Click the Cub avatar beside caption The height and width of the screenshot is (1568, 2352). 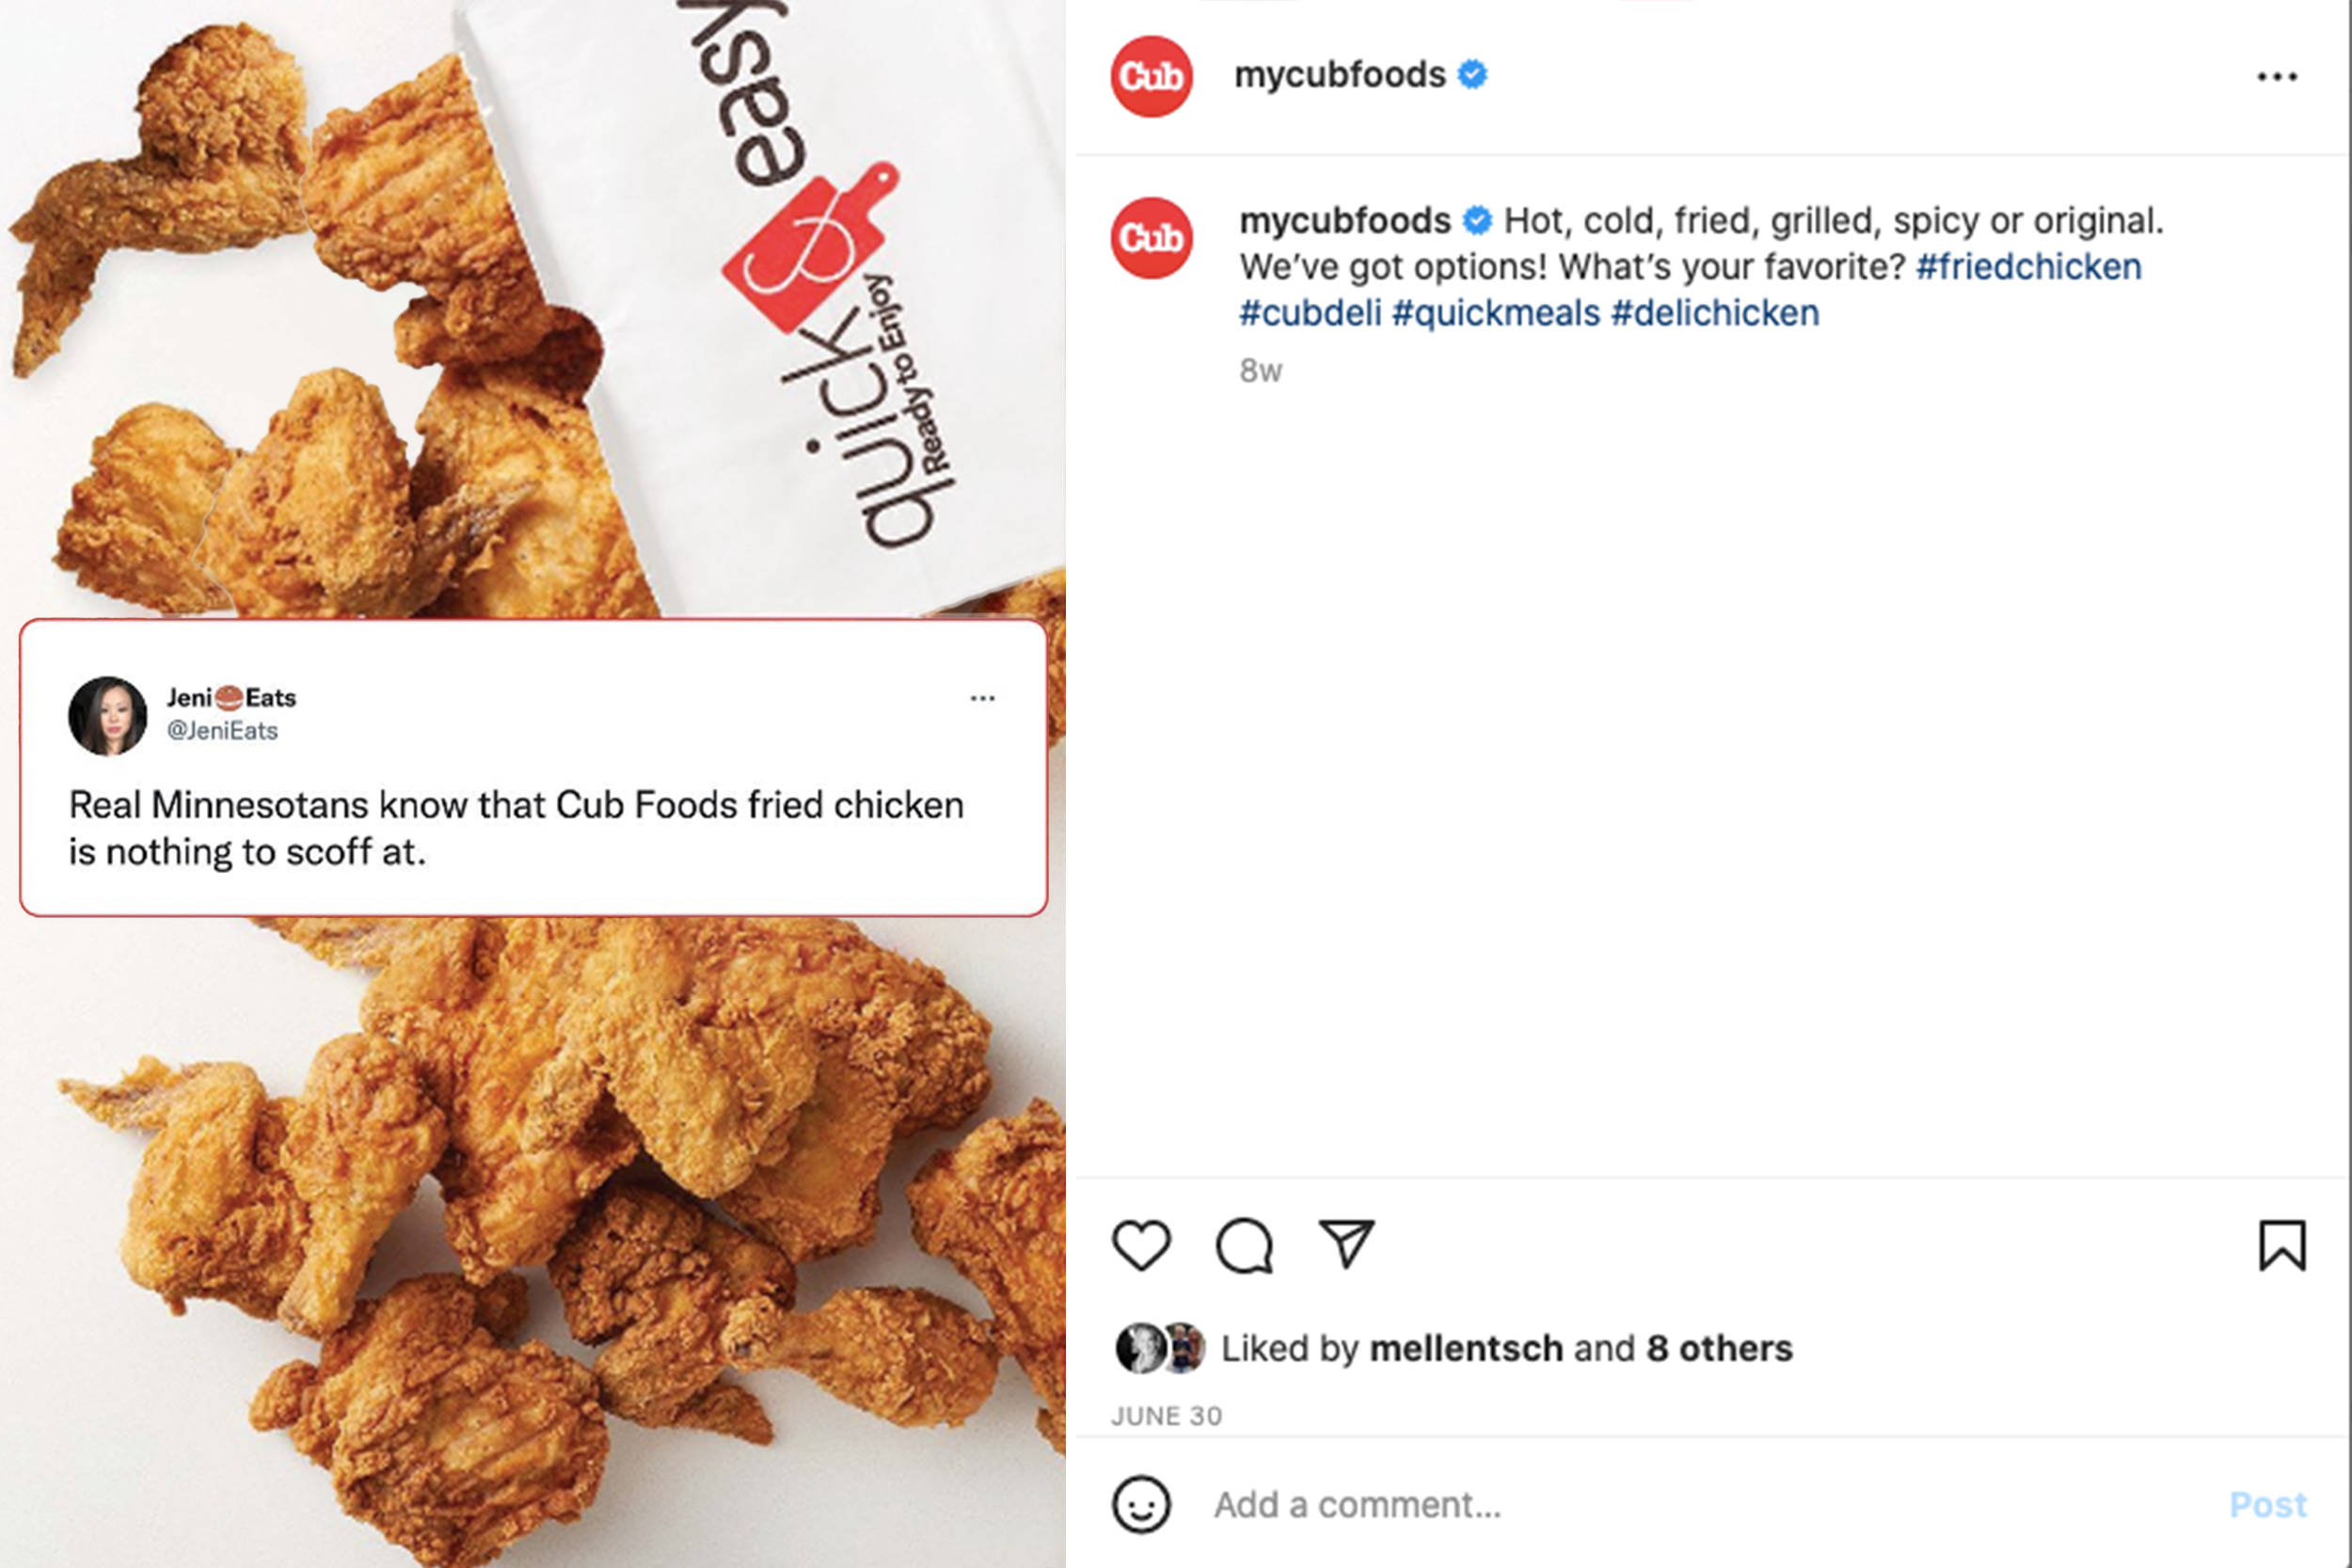pyautogui.click(x=1151, y=238)
